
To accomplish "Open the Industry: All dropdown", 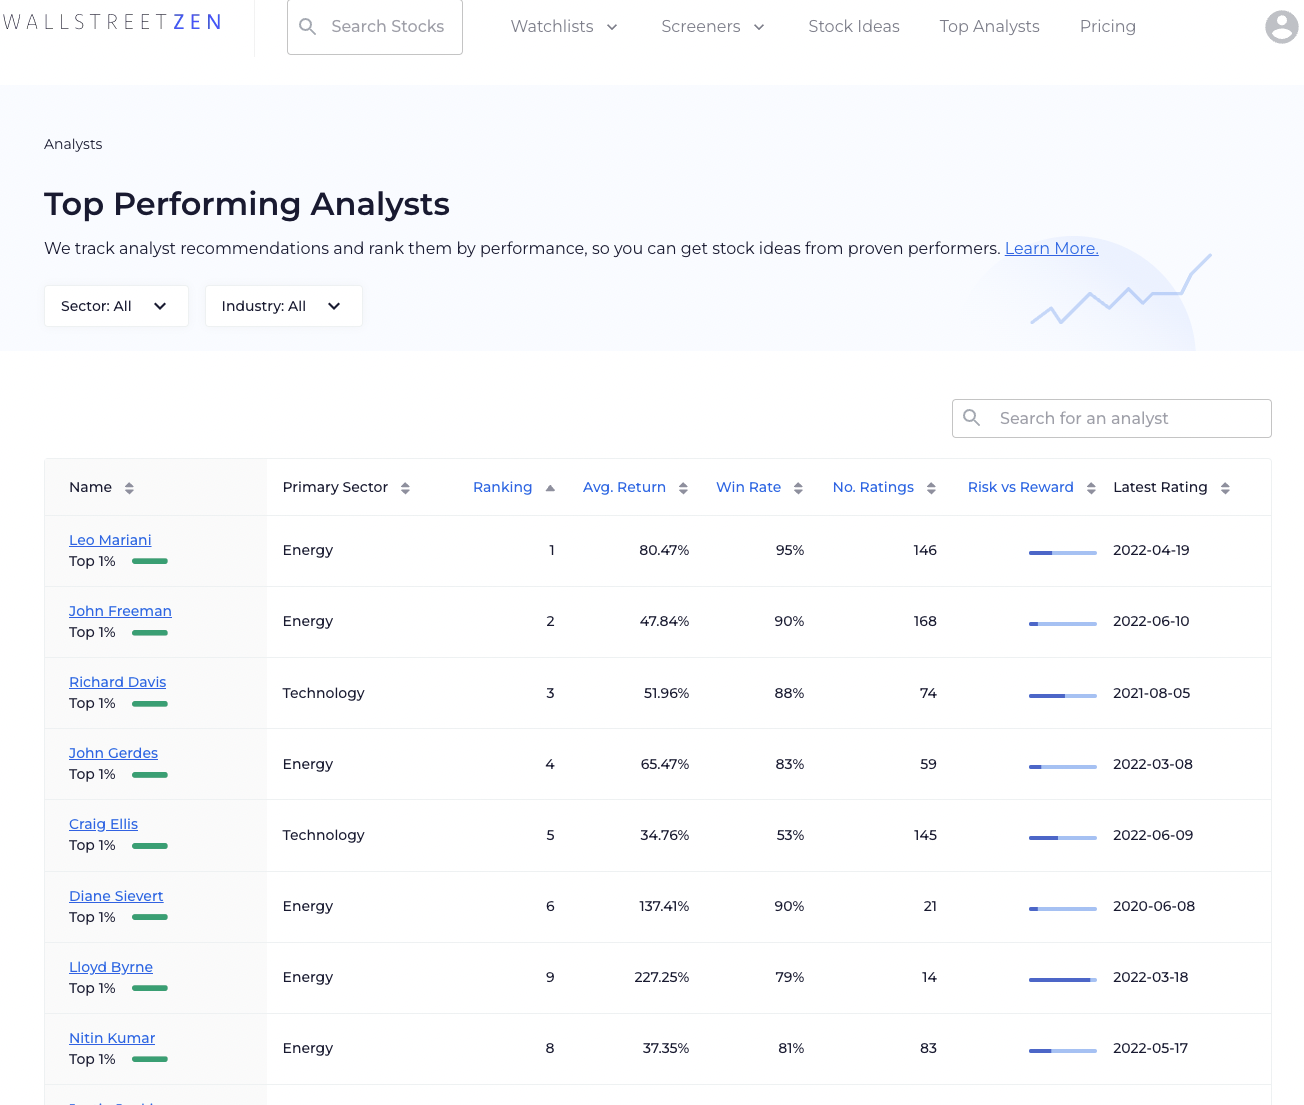I will click(x=283, y=306).
